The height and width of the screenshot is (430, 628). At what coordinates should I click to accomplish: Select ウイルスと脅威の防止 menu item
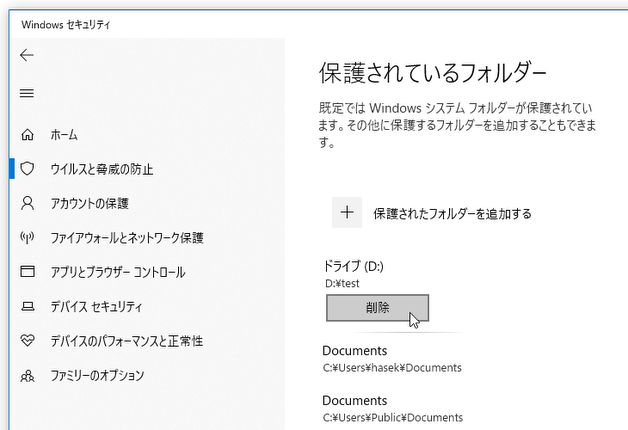(x=102, y=169)
